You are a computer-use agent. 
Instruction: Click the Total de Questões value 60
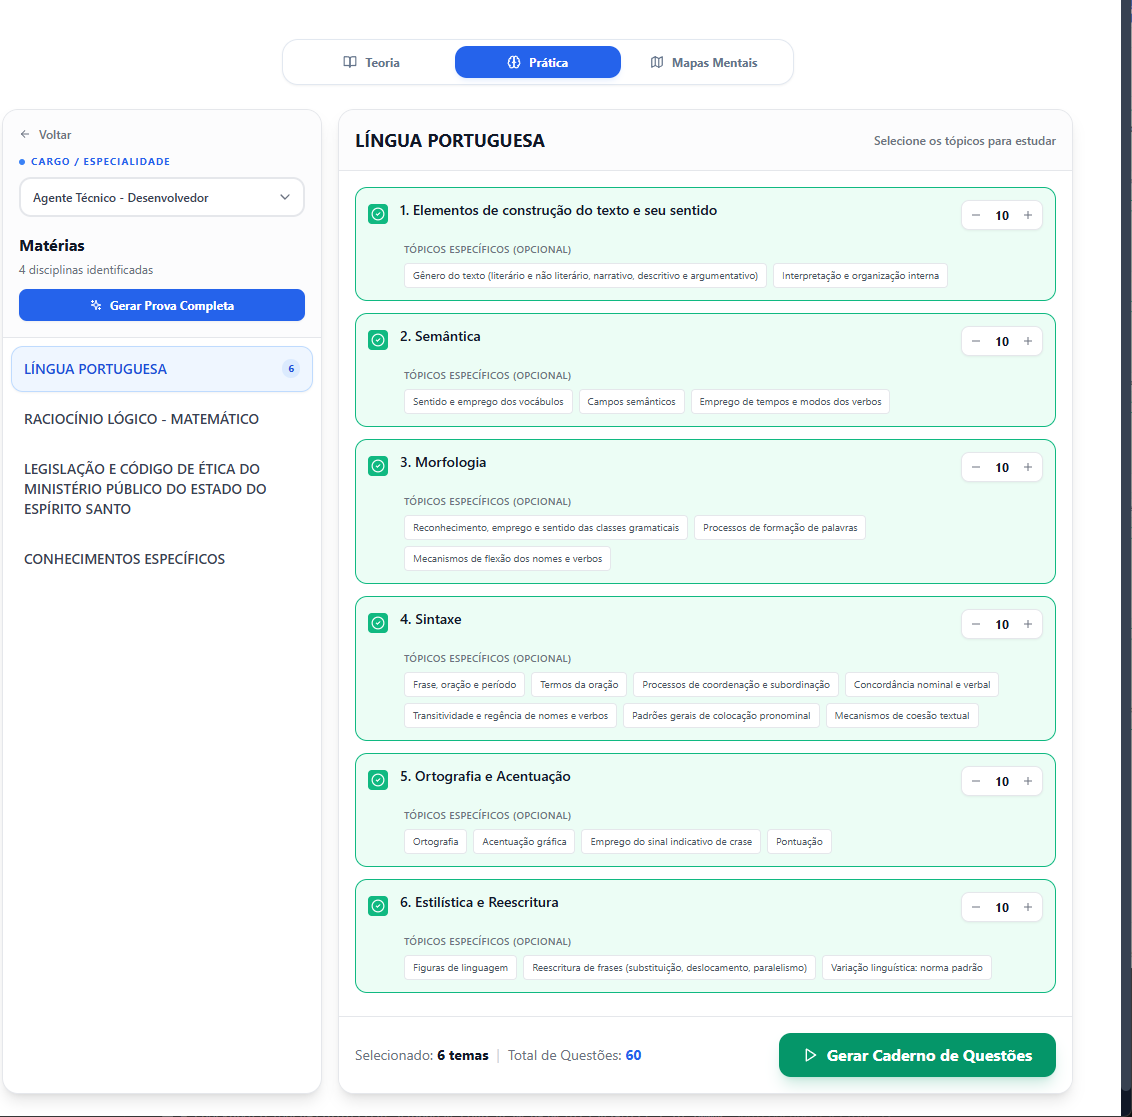(633, 1055)
